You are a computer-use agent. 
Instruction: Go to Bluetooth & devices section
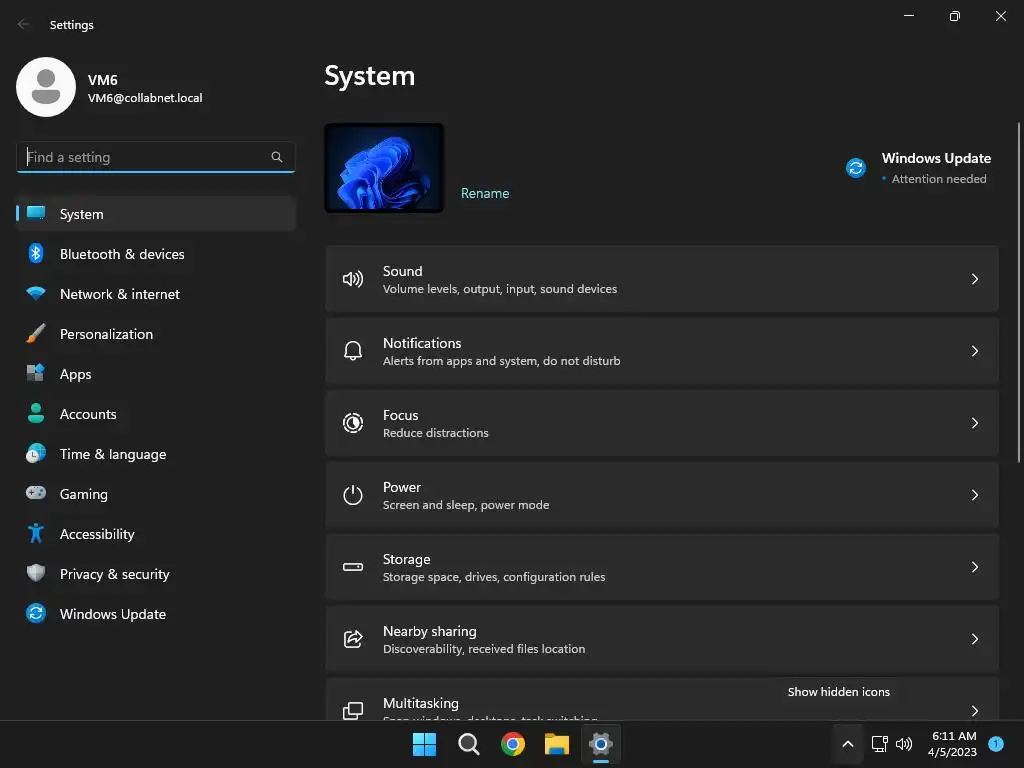pos(156,253)
